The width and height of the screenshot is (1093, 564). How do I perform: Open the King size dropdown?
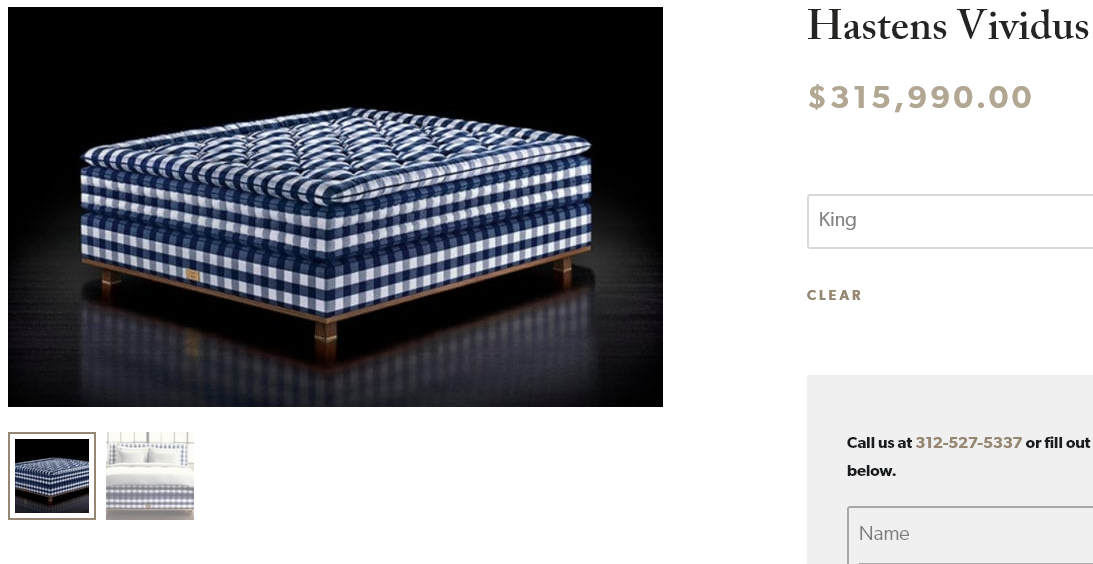pos(950,221)
